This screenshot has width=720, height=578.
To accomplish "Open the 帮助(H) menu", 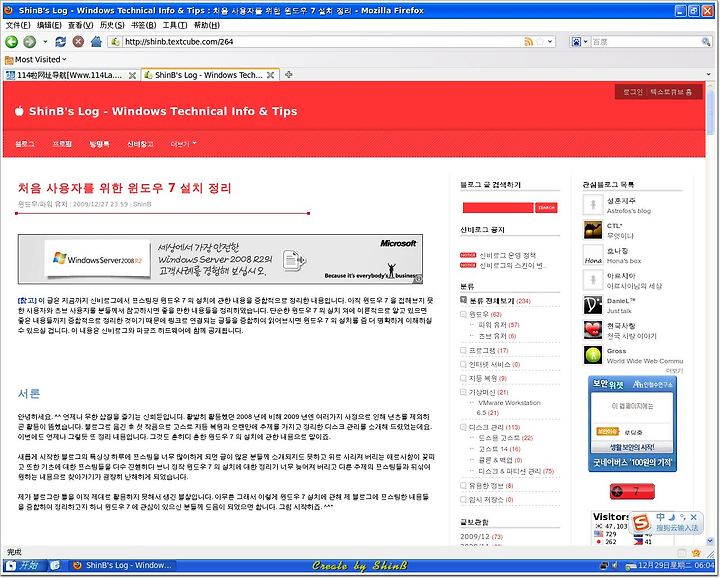I will pos(207,25).
